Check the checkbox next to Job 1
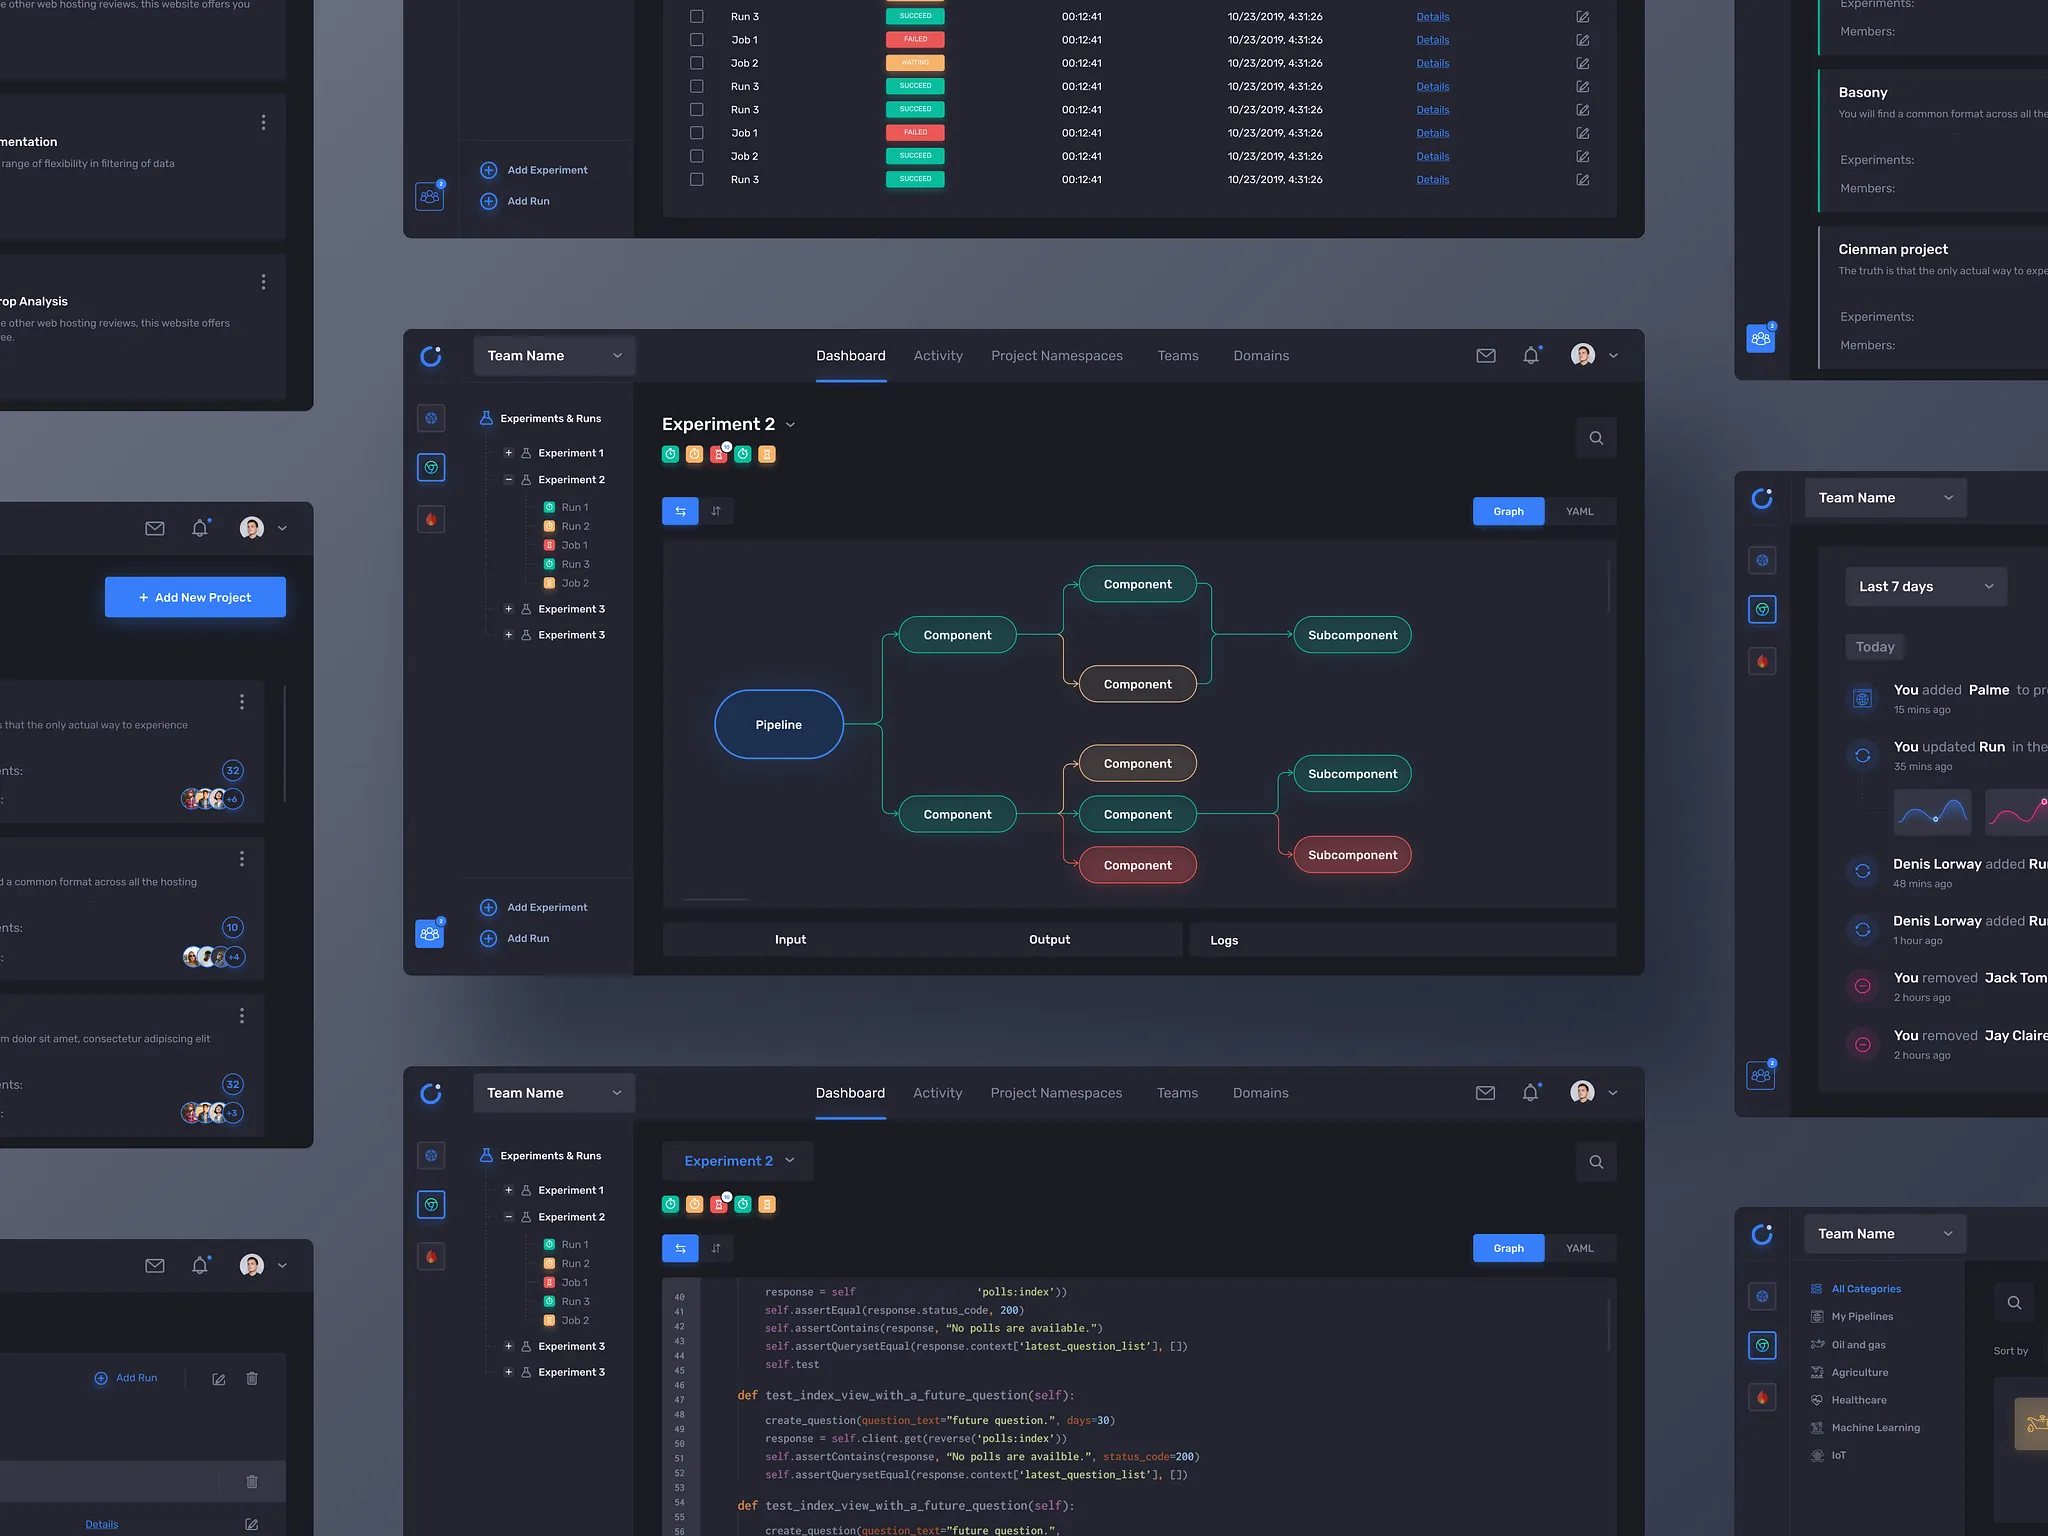Image resolution: width=2048 pixels, height=1536 pixels. [697, 39]
